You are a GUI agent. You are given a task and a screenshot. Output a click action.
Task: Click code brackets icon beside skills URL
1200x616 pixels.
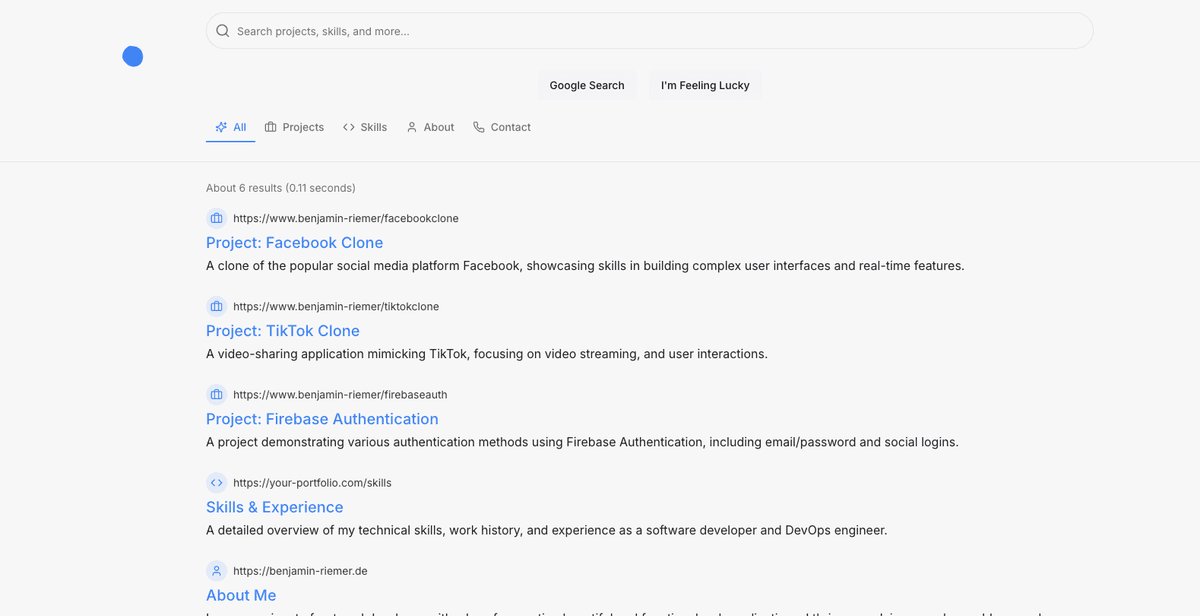(216, 482)
